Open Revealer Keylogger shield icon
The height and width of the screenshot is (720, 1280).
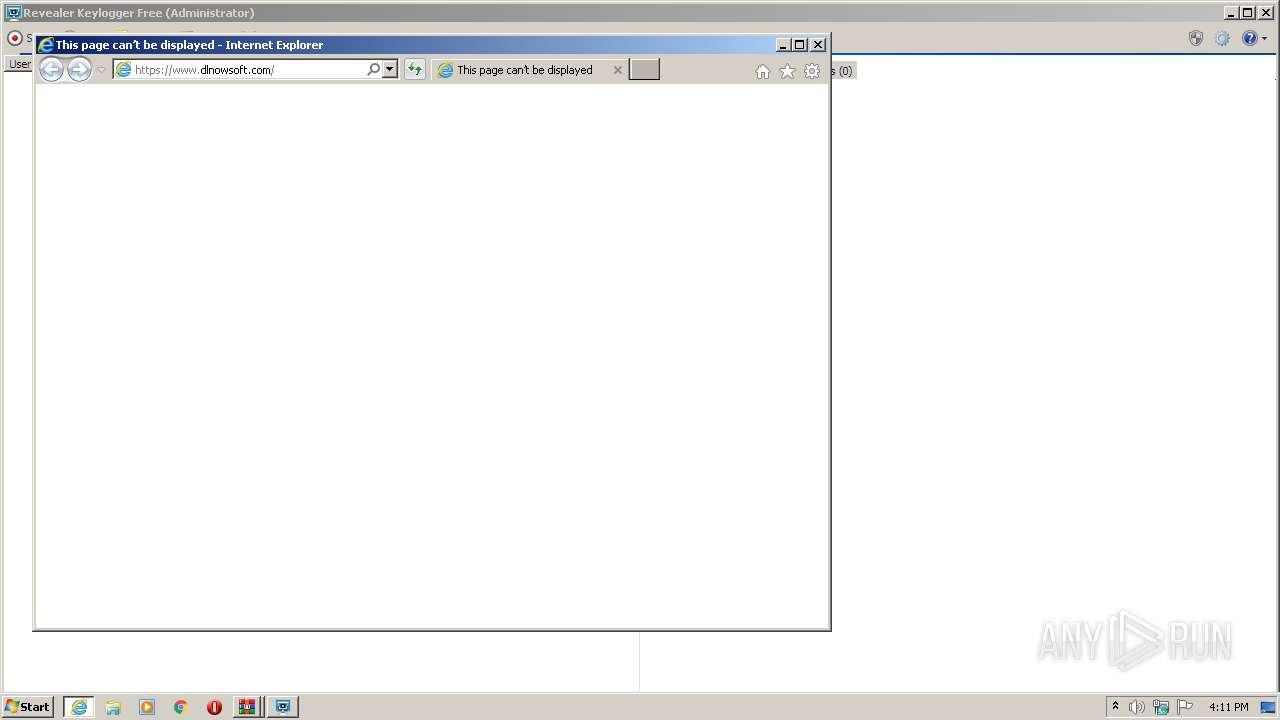[1196, 38]
